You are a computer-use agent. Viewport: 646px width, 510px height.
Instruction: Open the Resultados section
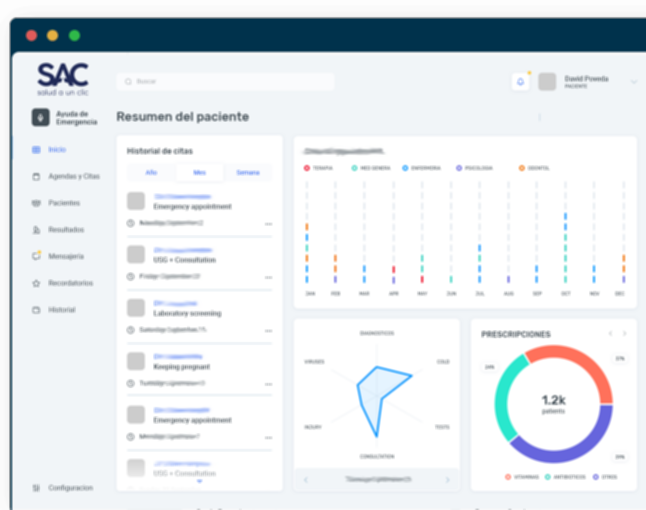click(x=65, y=230)
